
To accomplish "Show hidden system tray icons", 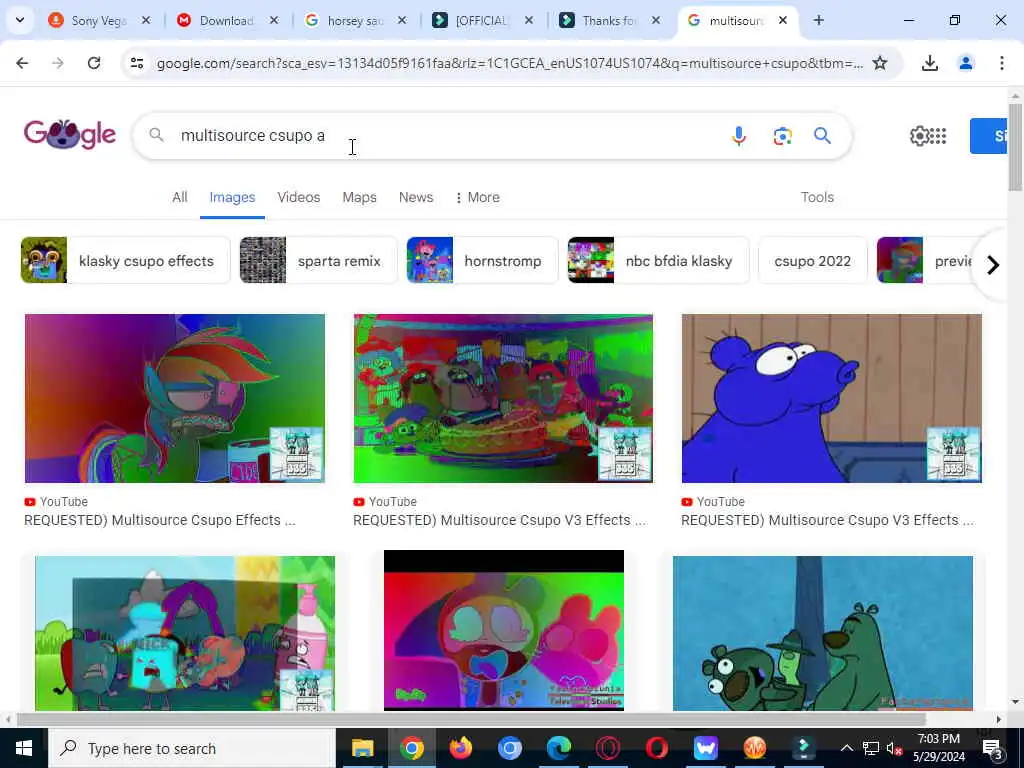I will (846, 748).
